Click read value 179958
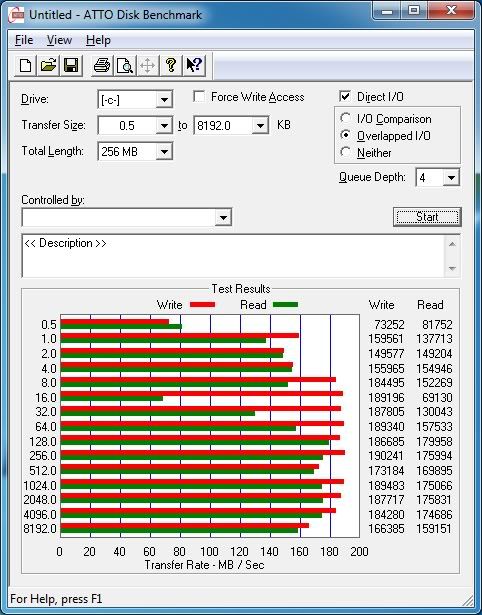482x615 pixels. (434, 442)
